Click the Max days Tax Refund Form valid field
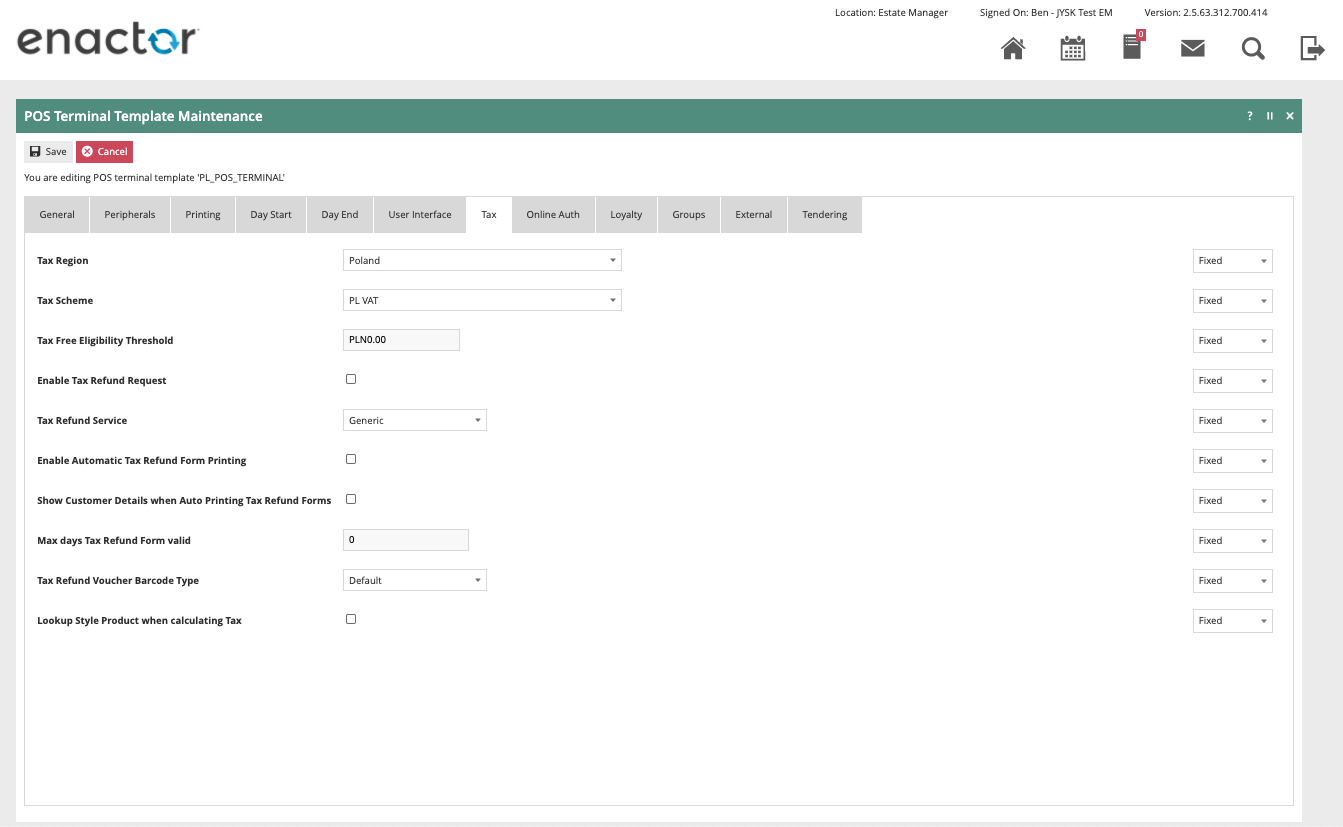The image size is (1343, 827). tap(405, 540)
